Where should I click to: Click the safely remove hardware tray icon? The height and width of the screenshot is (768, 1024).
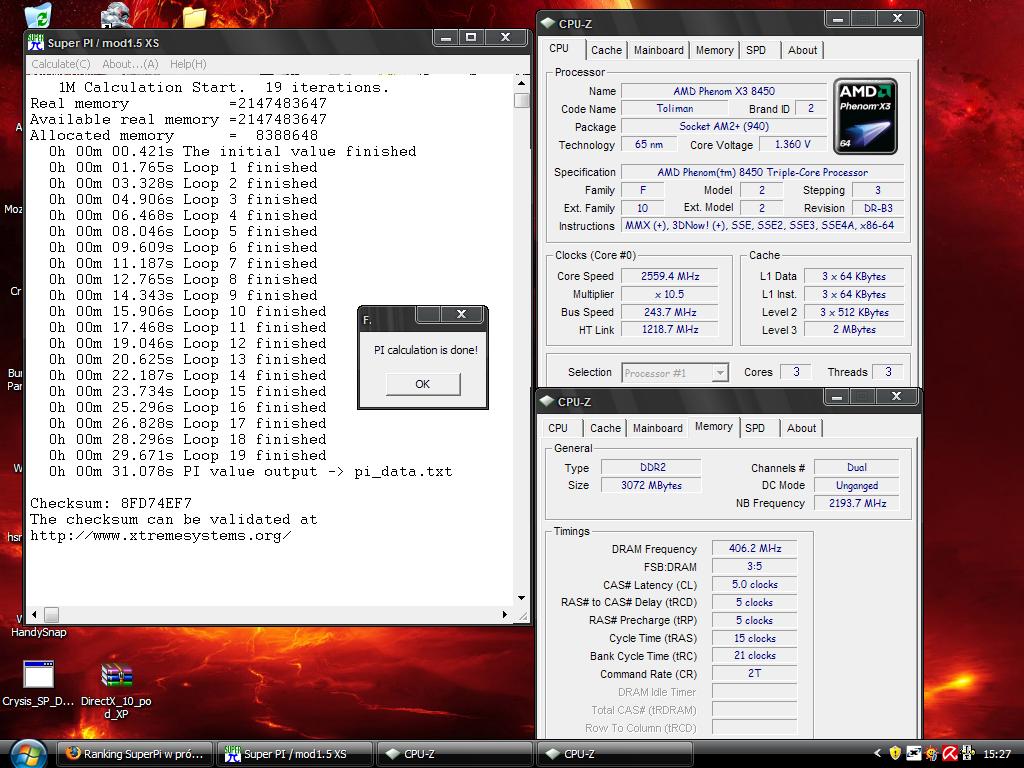[x=968, y=753]
